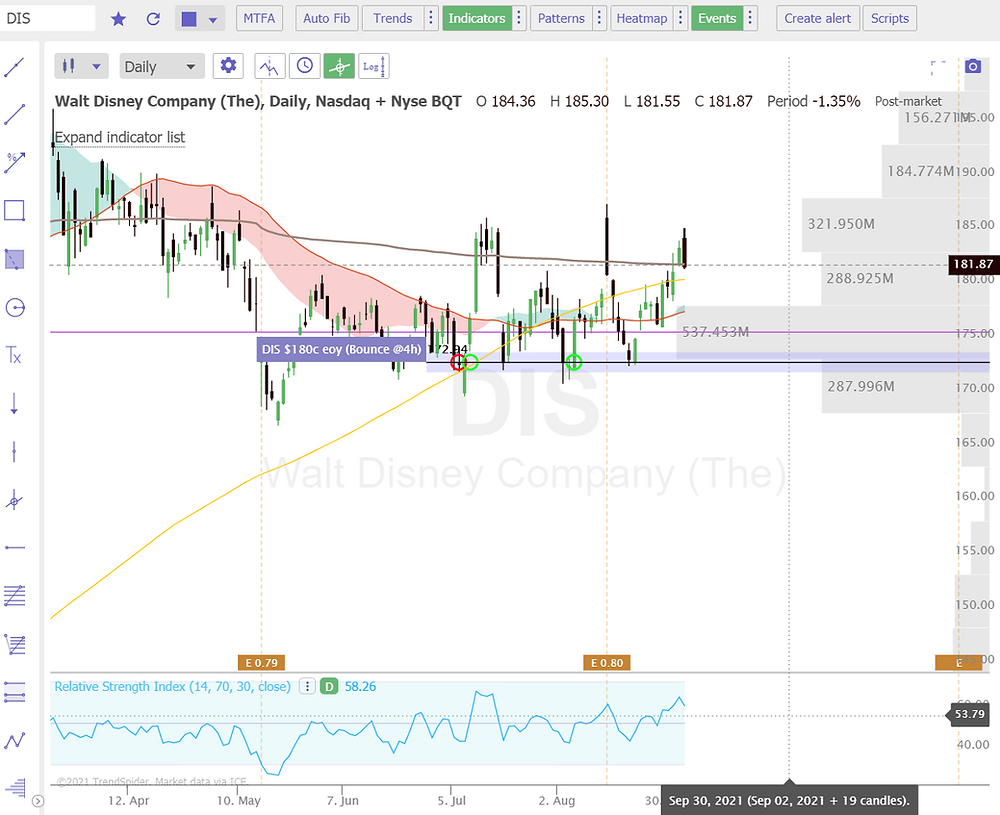Select the Fibonacci fan lines tool
Screen dimensions: 1000x815
click(14, 644)
